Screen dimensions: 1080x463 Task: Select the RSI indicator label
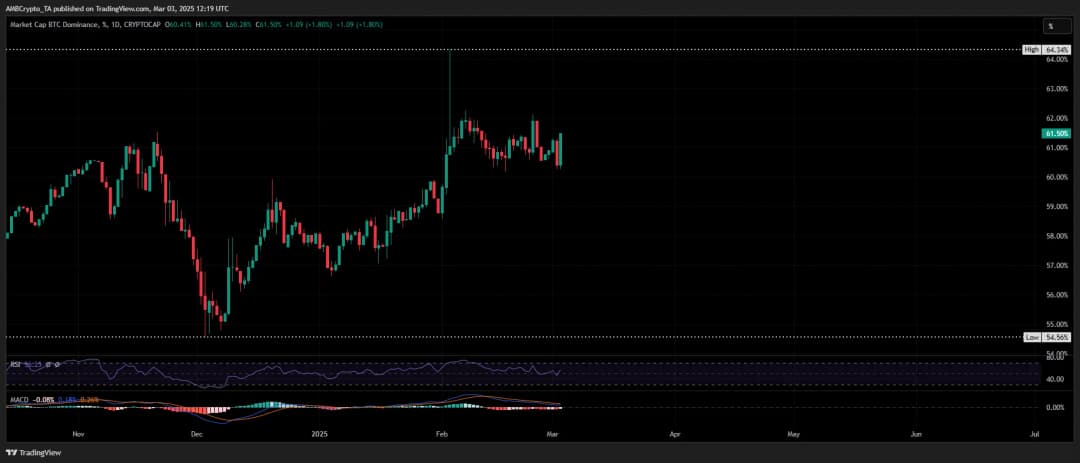point(15,365)
